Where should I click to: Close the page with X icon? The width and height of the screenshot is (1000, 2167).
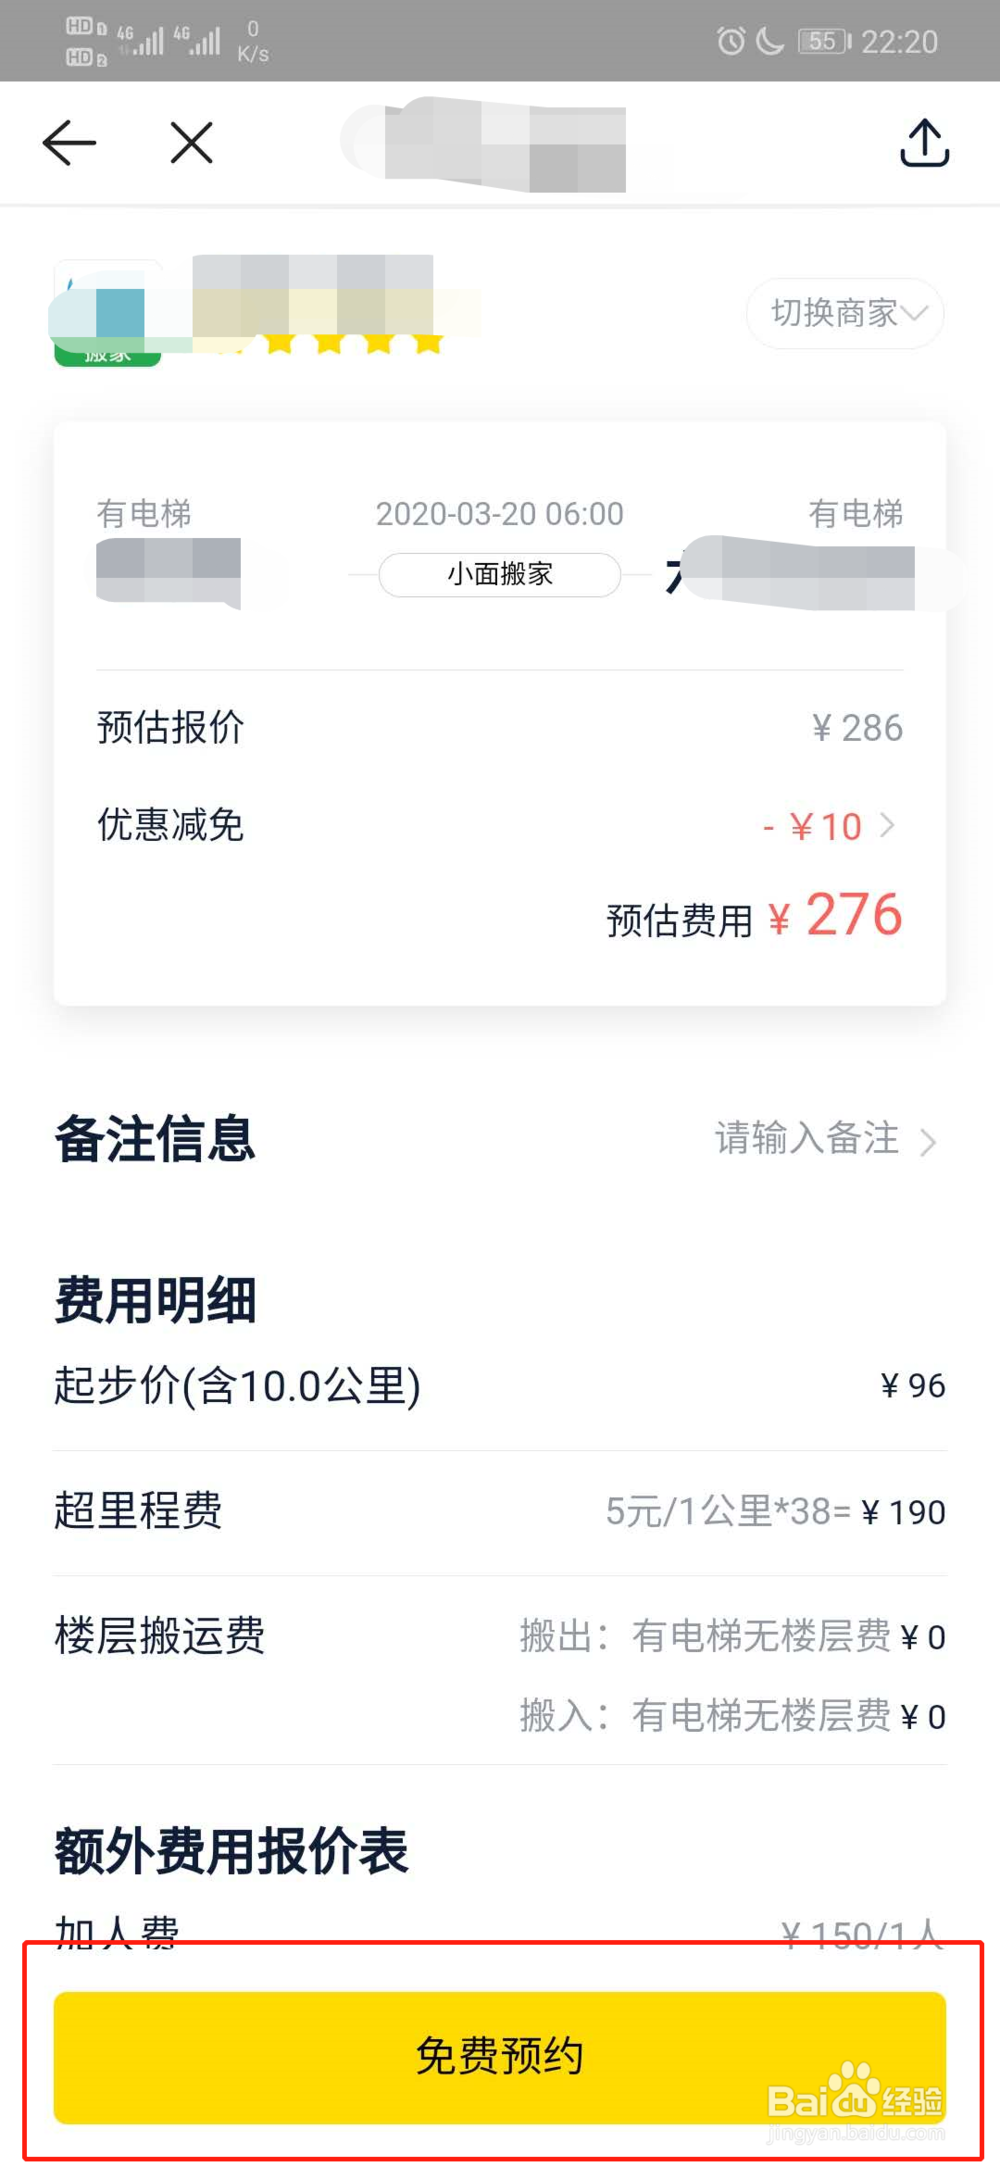pos(192,143)
